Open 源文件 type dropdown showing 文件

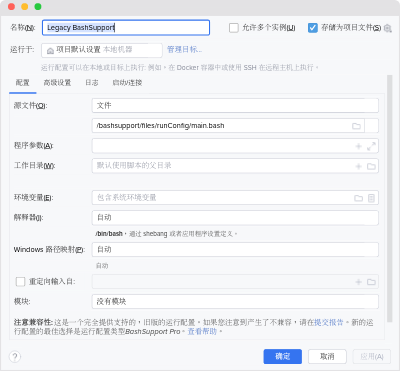(235, 106)
